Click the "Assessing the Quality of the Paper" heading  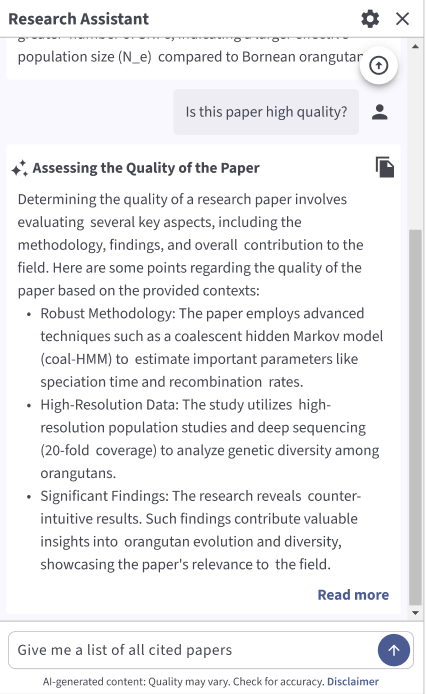coord(146,168)
